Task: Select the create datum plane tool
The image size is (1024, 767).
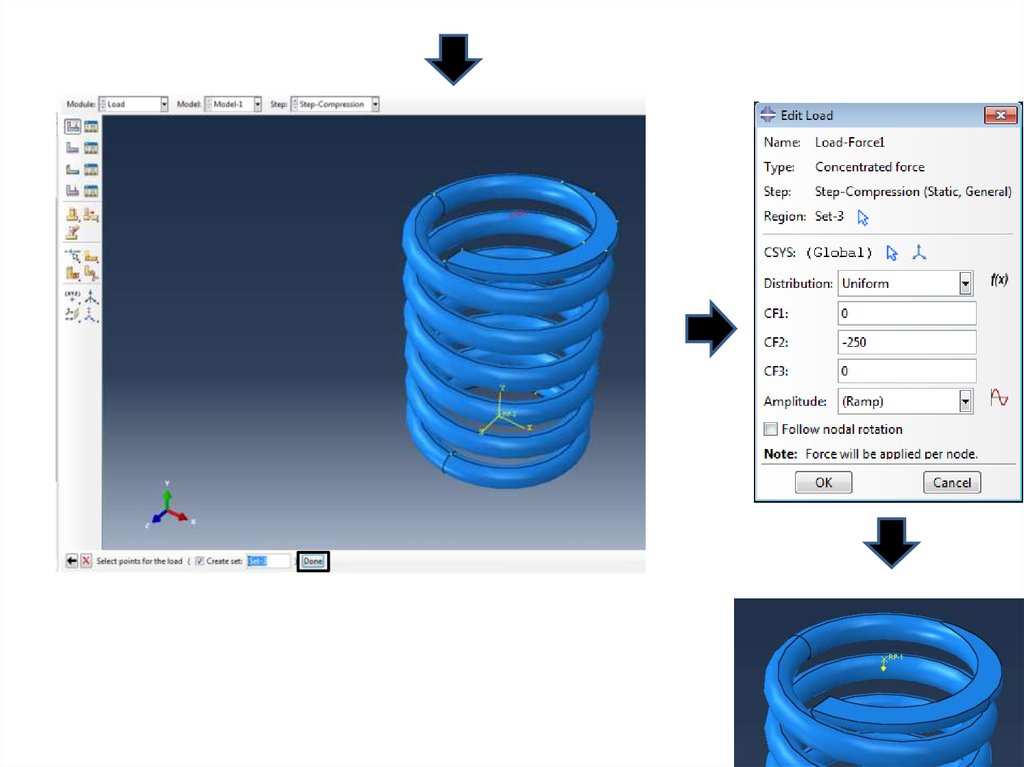Action: coord(72,314)
